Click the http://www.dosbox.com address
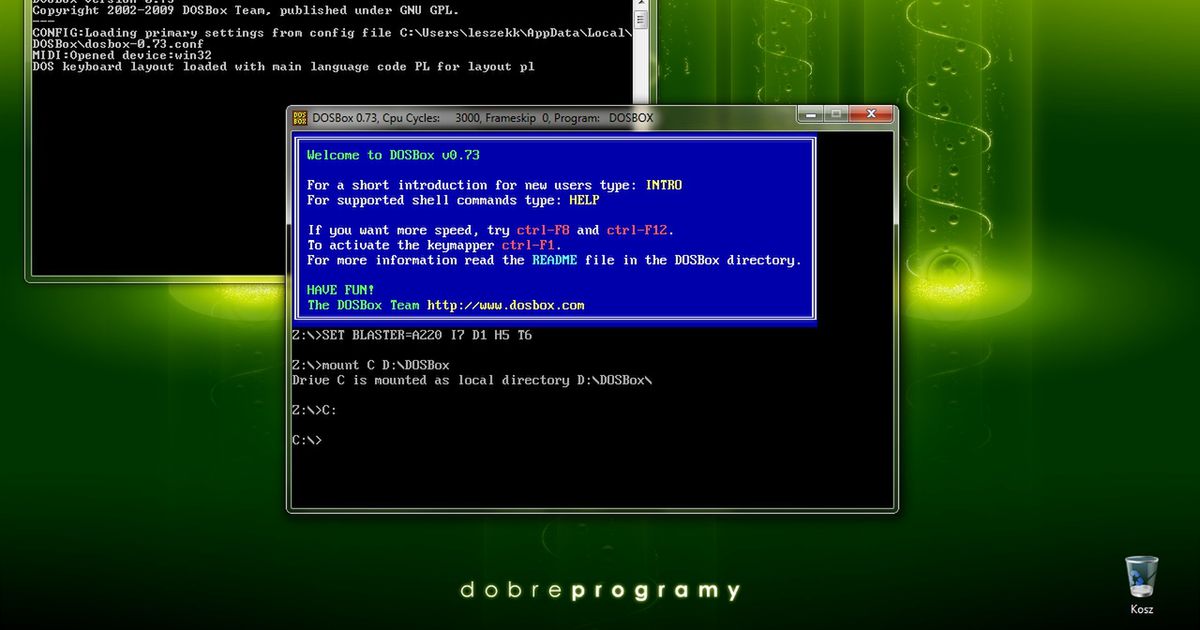Image resolution: width=1200 pixels, height=630 pixels. pyautogui.click(x=505, y=305)
